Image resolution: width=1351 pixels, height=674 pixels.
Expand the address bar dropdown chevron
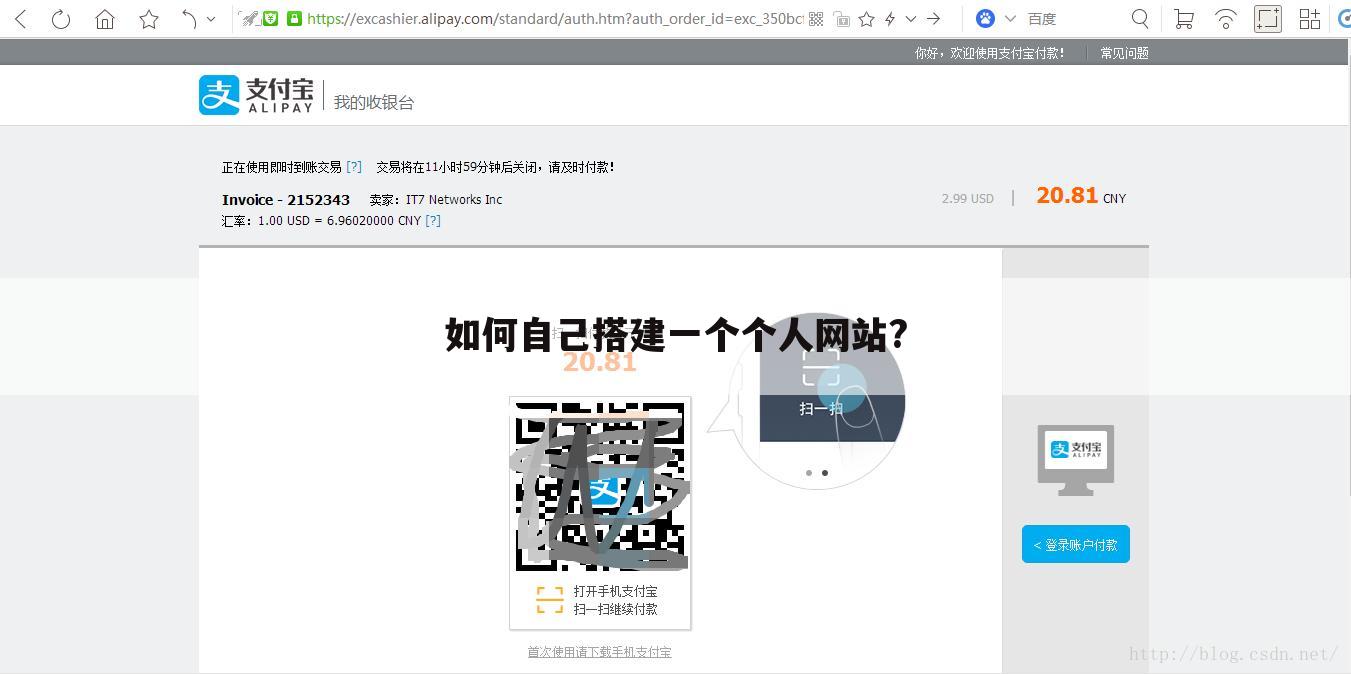(911, 18)
